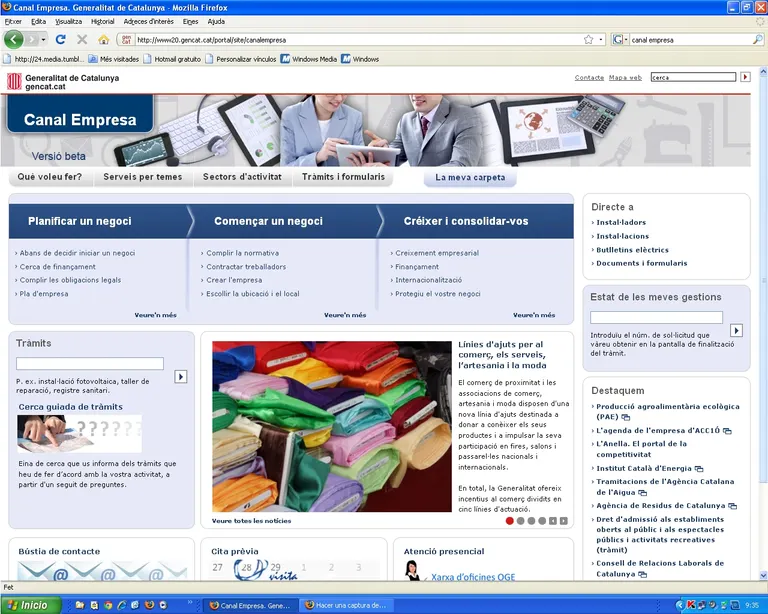Open the 'Tràmits i formularis' tab
Screen dimensions: 768x614
coord(343,177)
